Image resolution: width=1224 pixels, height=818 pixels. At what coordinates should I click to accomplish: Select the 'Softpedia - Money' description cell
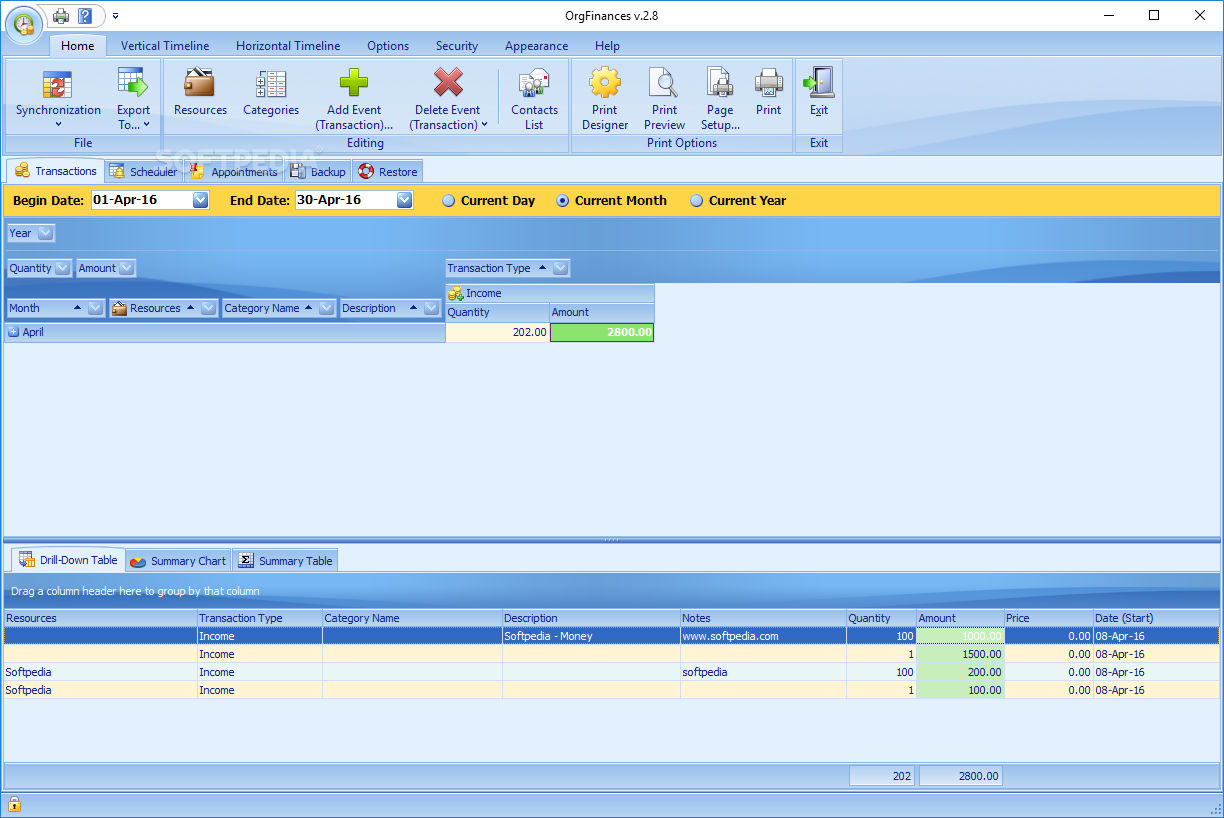click(x=591, y=636)
